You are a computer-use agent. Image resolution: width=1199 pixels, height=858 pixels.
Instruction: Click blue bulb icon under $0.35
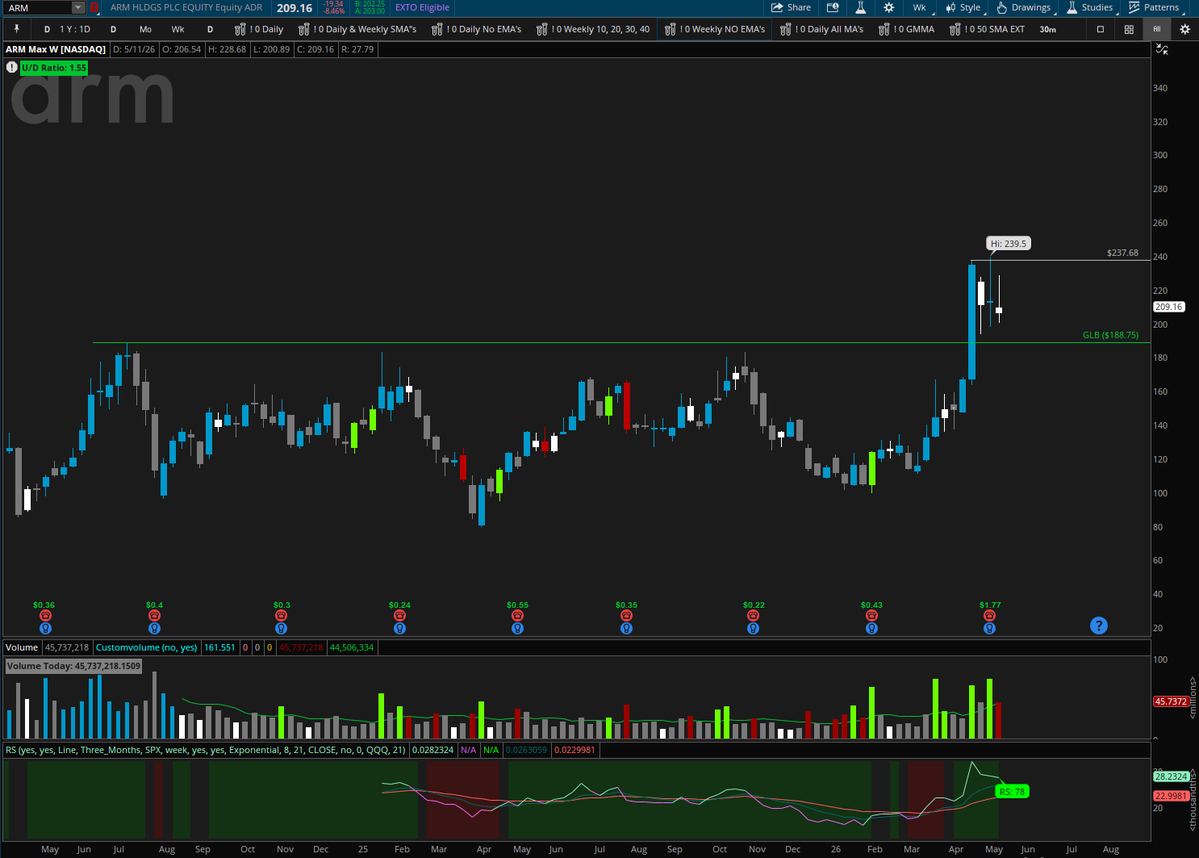[x=626, y=629]
